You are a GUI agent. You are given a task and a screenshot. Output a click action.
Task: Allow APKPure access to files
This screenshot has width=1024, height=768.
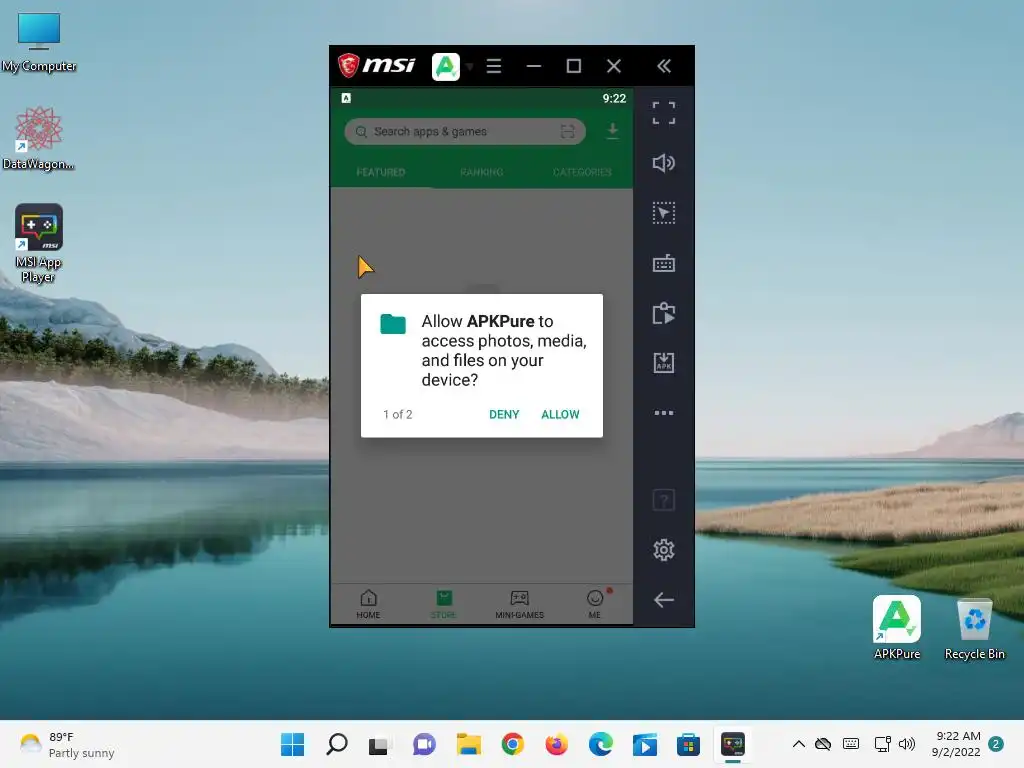[560, 414]
